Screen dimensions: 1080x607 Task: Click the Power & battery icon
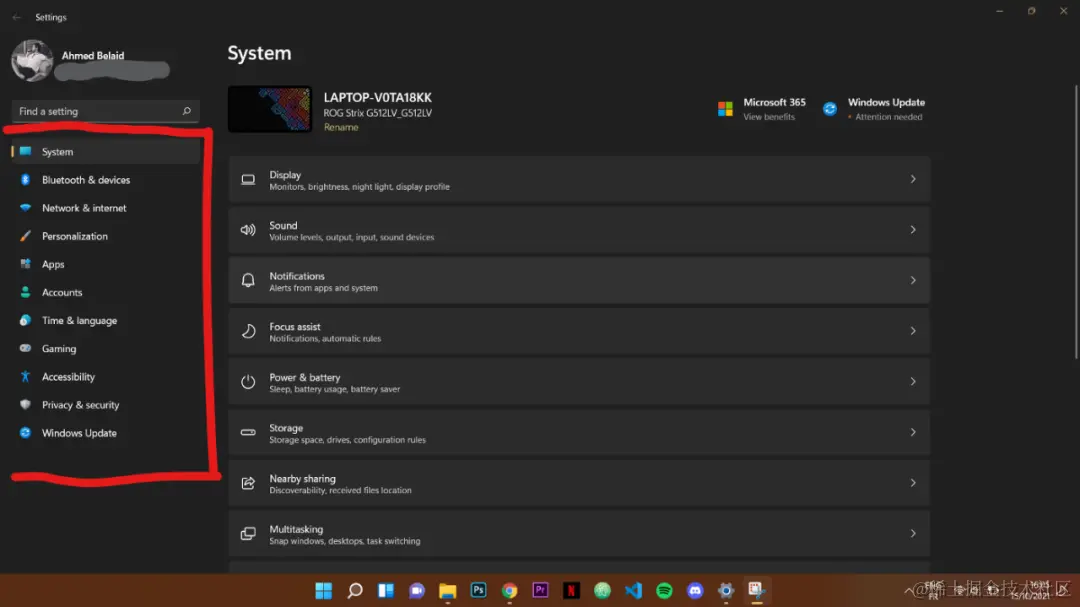[x=248, y=382]
